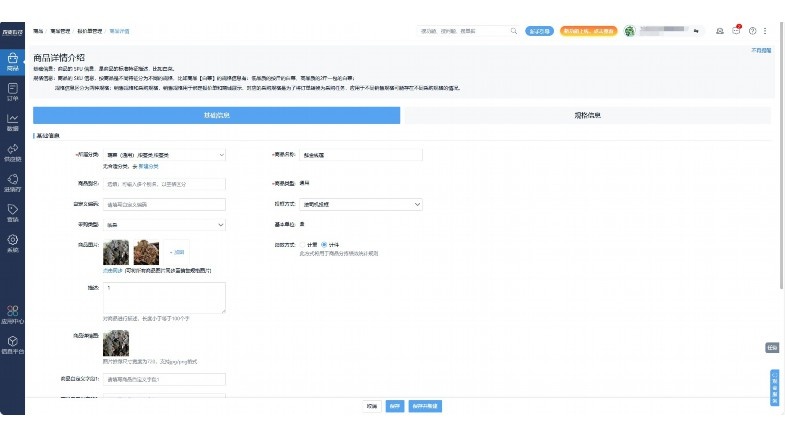785x437 pixels.
Task: Click the description textarea
Action: click(164, 298)
